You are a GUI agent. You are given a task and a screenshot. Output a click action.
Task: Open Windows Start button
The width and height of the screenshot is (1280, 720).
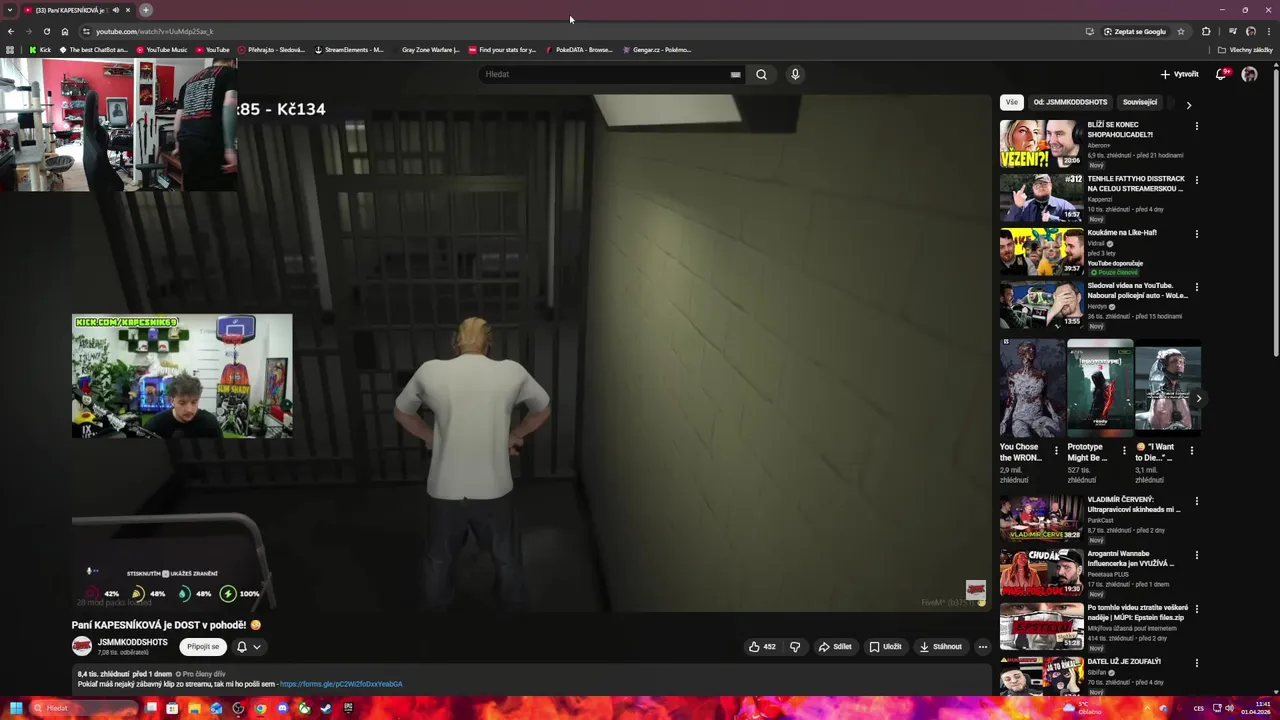tap(15, 708)
